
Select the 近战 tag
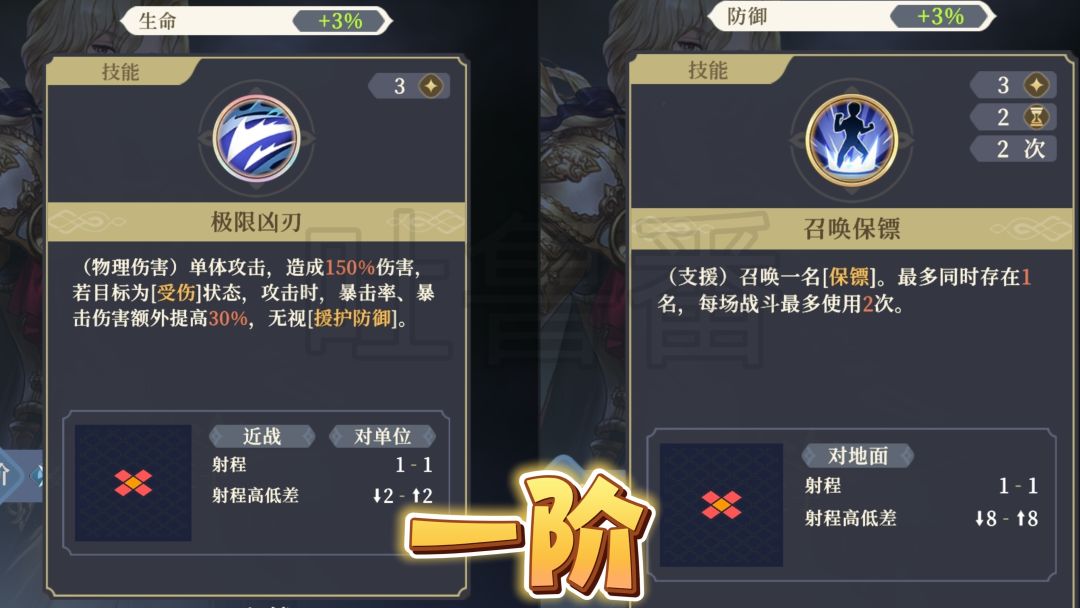pyautogui.click(x=262, y=437)
